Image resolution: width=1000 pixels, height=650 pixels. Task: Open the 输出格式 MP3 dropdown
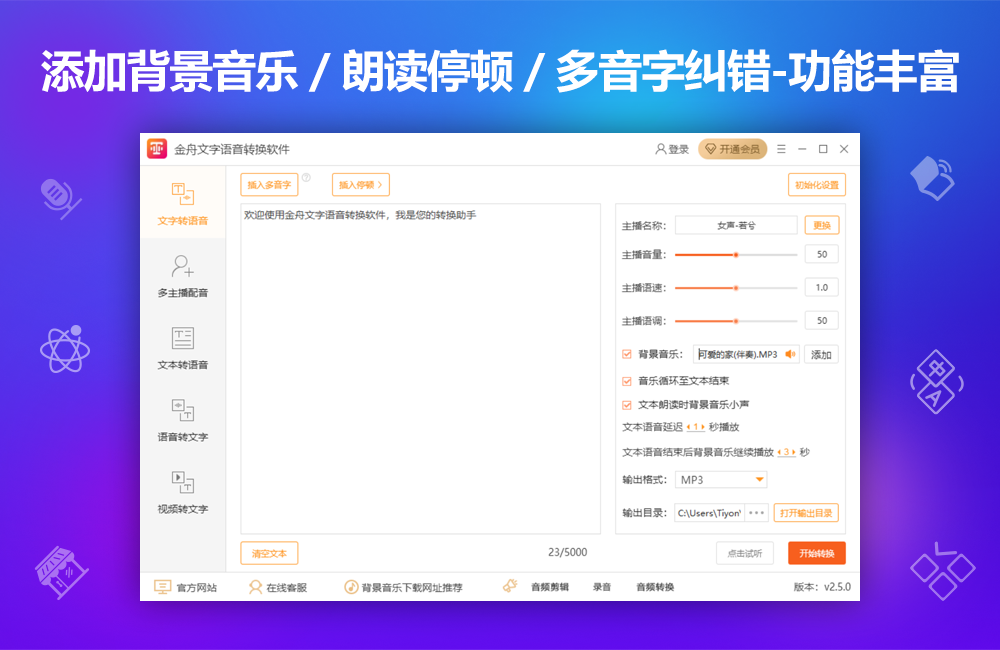pos(721,480)
